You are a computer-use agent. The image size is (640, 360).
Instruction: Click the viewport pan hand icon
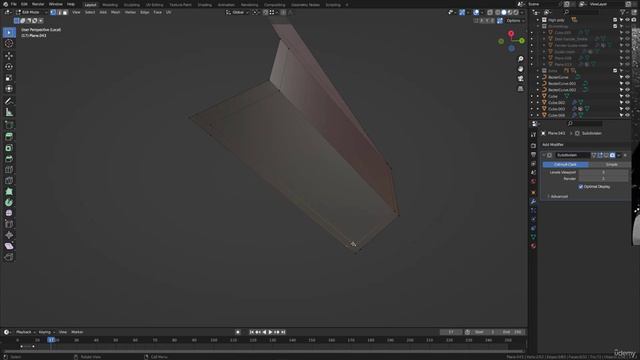click(520, 69)
